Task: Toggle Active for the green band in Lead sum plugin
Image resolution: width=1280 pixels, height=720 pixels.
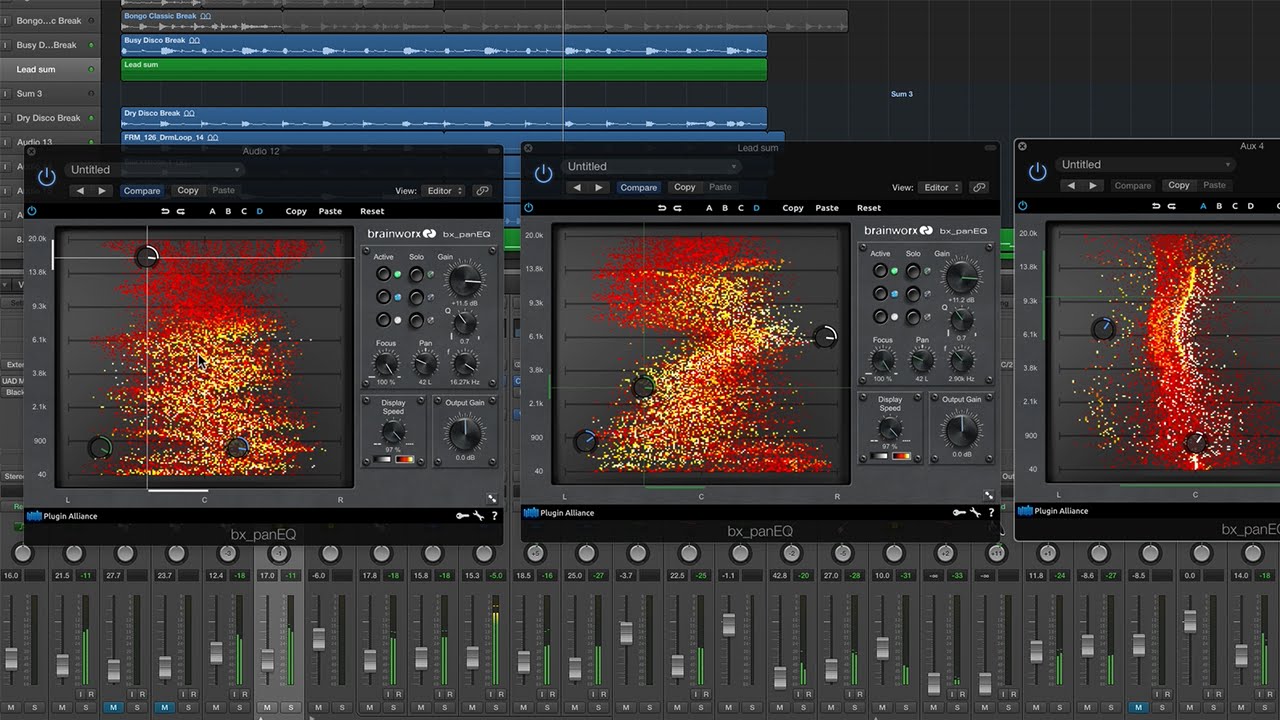Action: click(880, 271)
